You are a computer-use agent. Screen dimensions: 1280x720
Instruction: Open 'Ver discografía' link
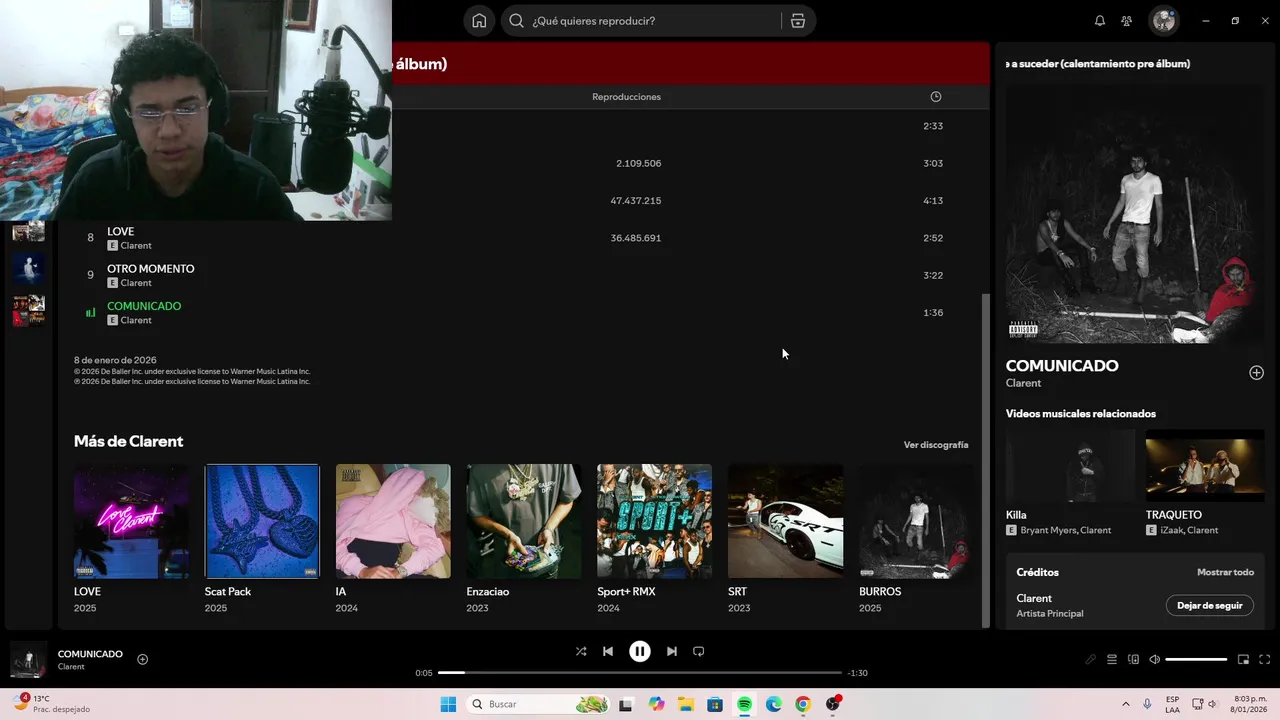[936, 445]
